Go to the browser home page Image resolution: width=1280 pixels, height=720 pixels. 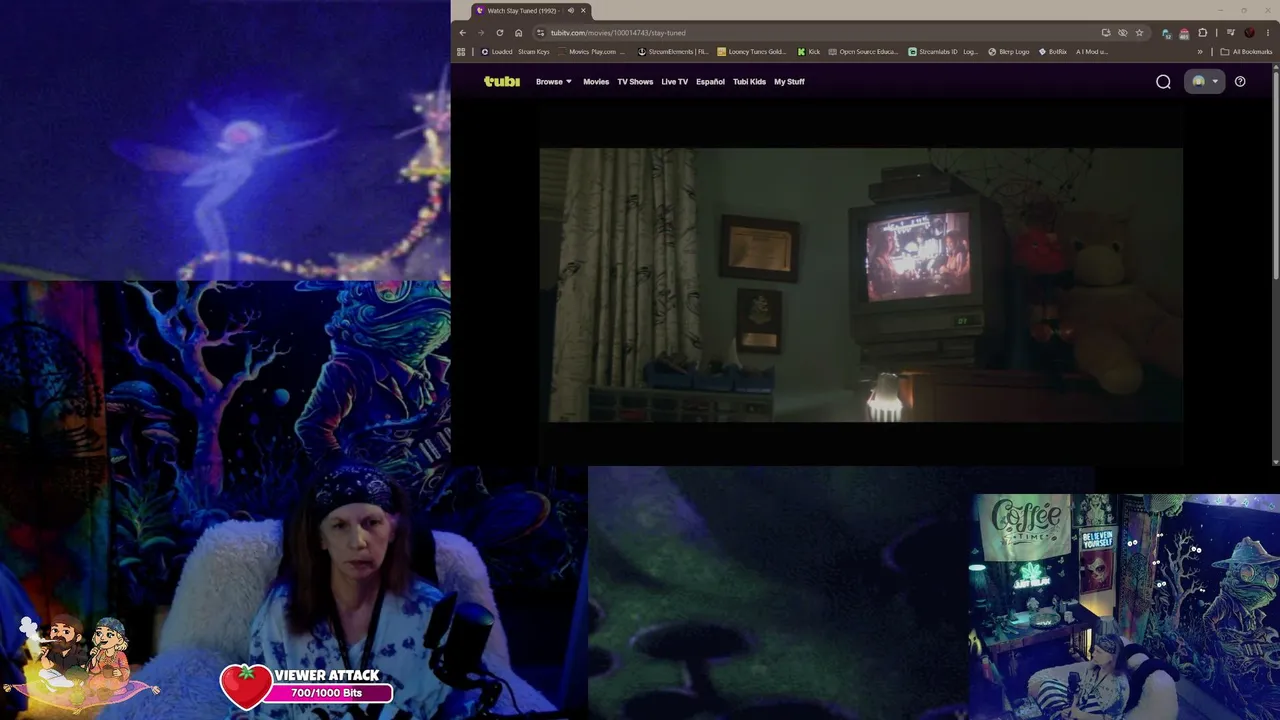[x=518, y=33]
